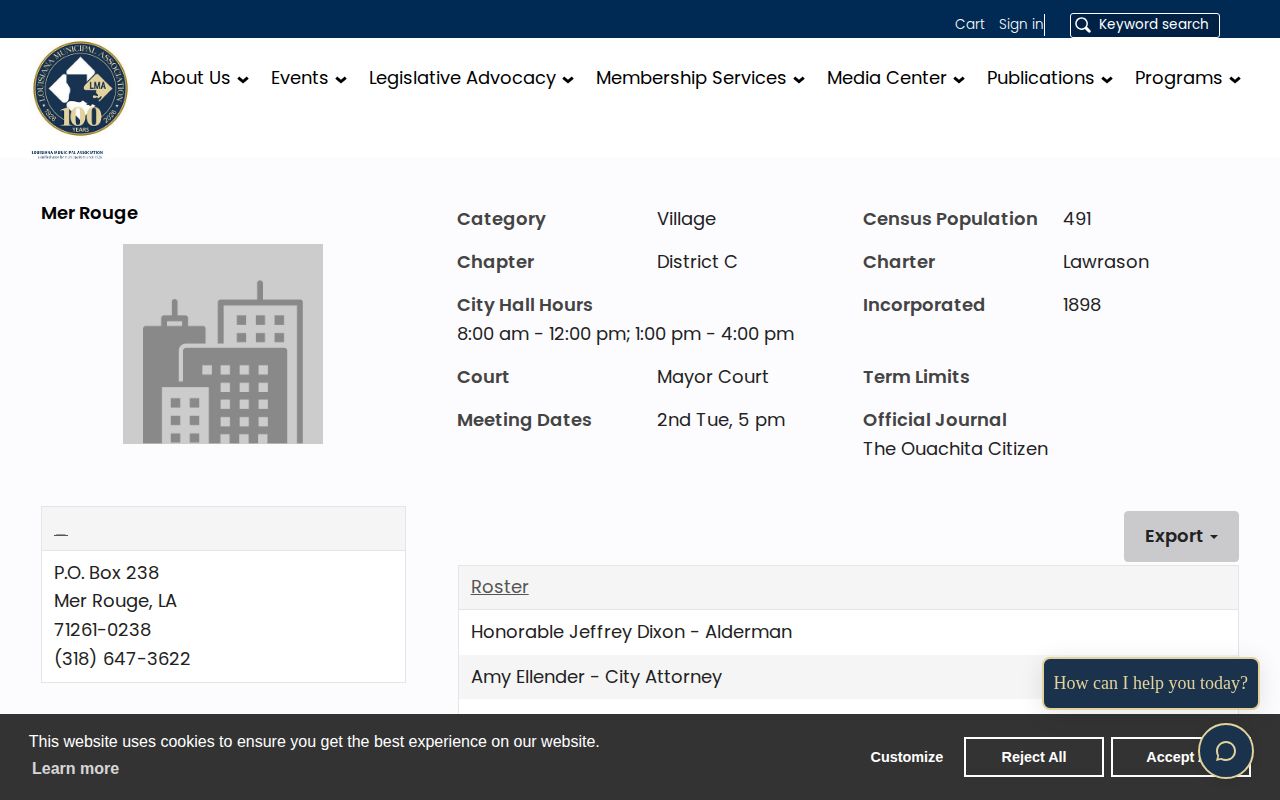The image size is (1280, 800).
Task: Expand the Legislative Advocacy menu
Action: pos(471,78)
